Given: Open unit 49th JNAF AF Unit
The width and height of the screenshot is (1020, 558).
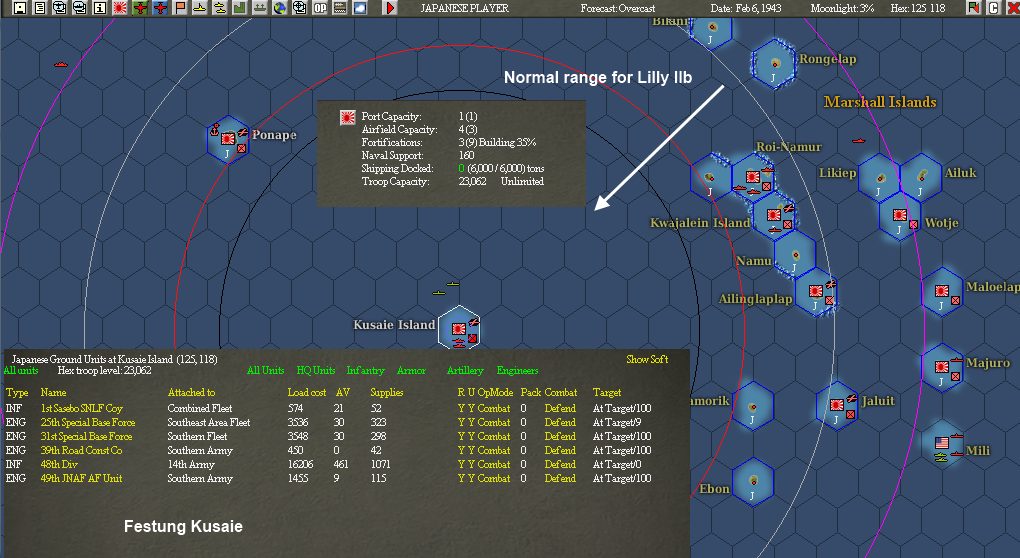Looking at the screenshot, I should [x=81, y=478].
